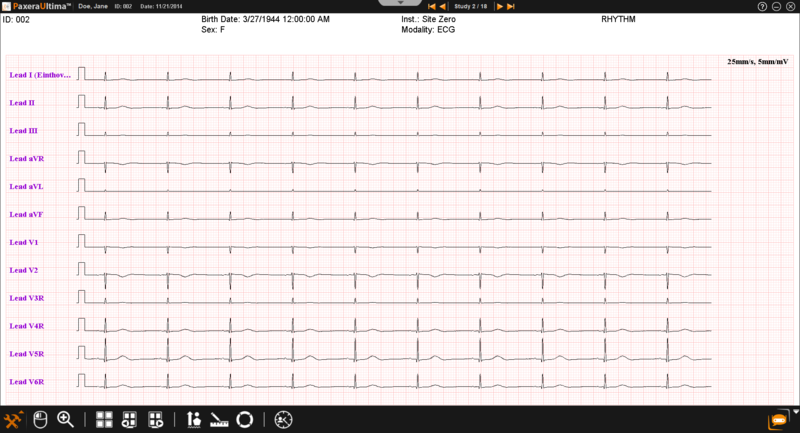
Task: Jump to the last study
Action: pyautogui.click(x=512, y=6)
